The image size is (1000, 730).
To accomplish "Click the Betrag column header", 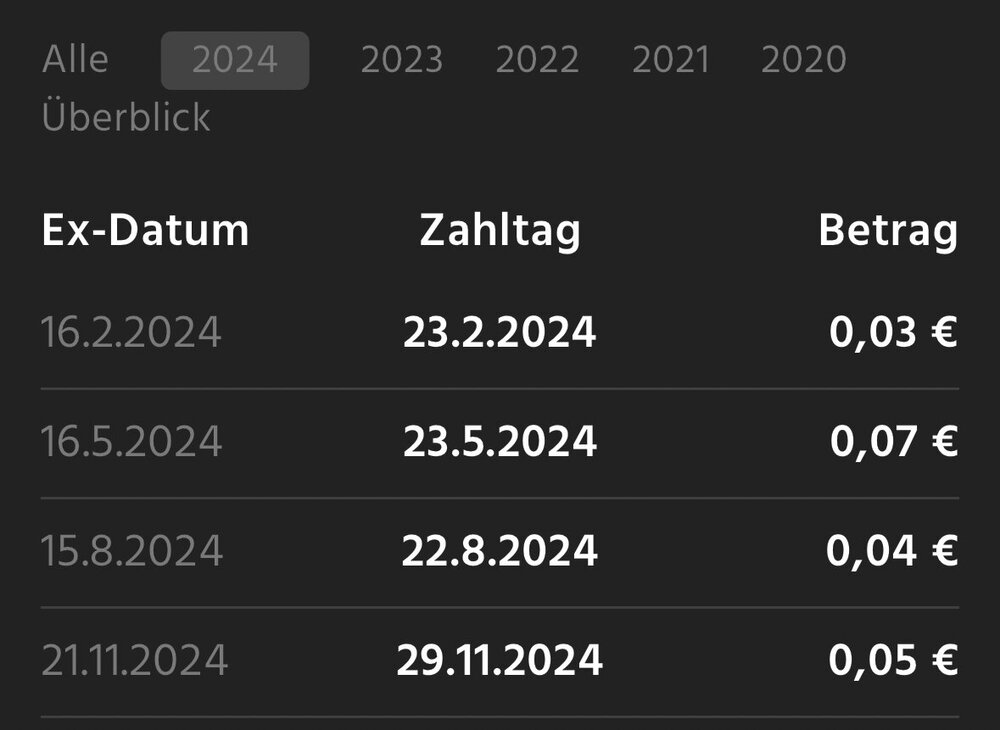I will pyautogui.click(x=888, y=231).
